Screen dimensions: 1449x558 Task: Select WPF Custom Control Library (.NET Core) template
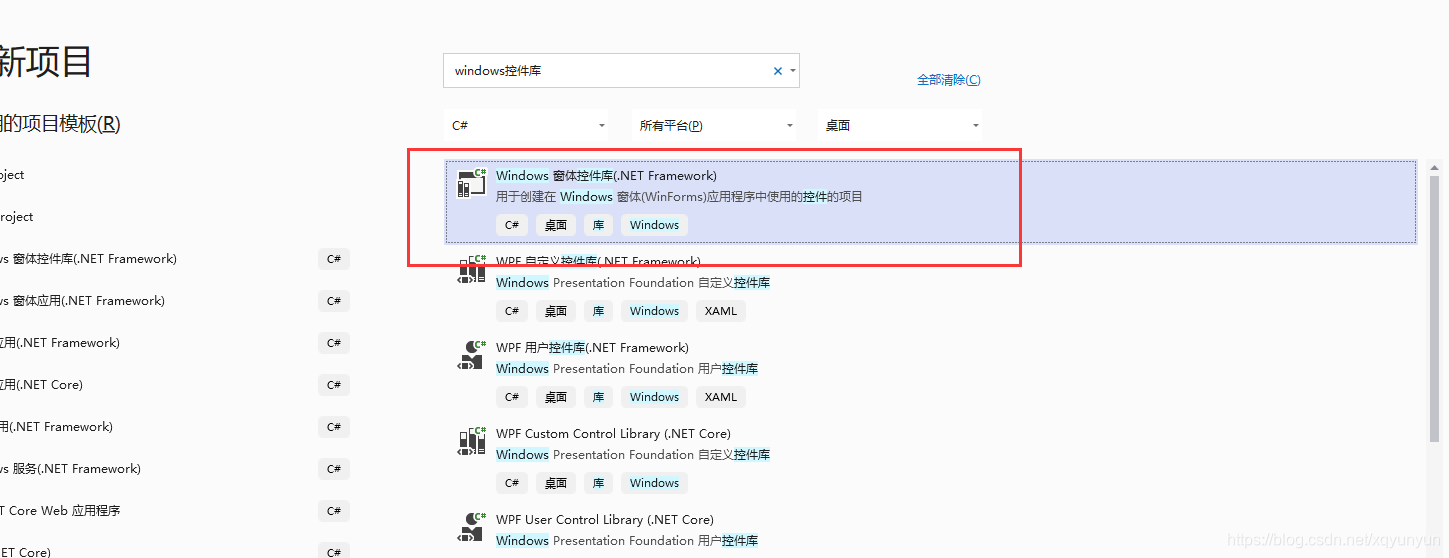[x=930, y=458]
